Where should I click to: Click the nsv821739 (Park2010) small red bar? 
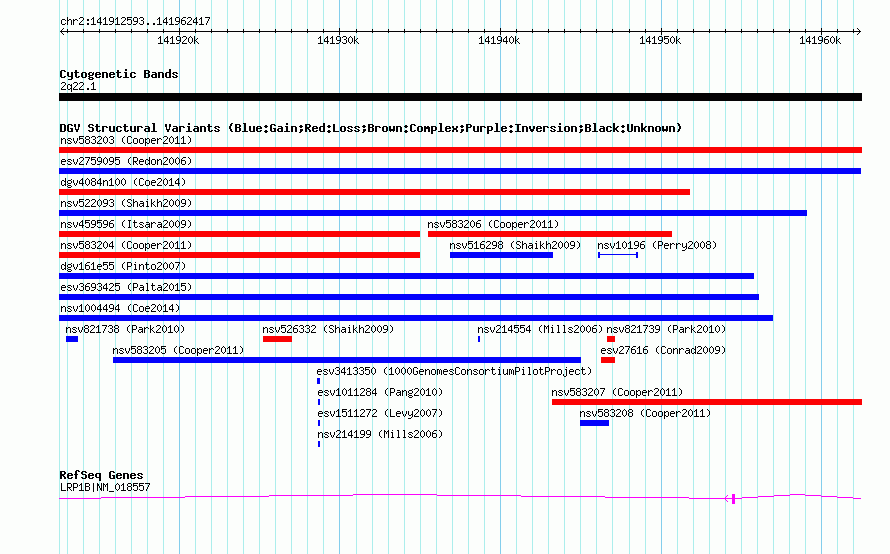coord(611,339)
